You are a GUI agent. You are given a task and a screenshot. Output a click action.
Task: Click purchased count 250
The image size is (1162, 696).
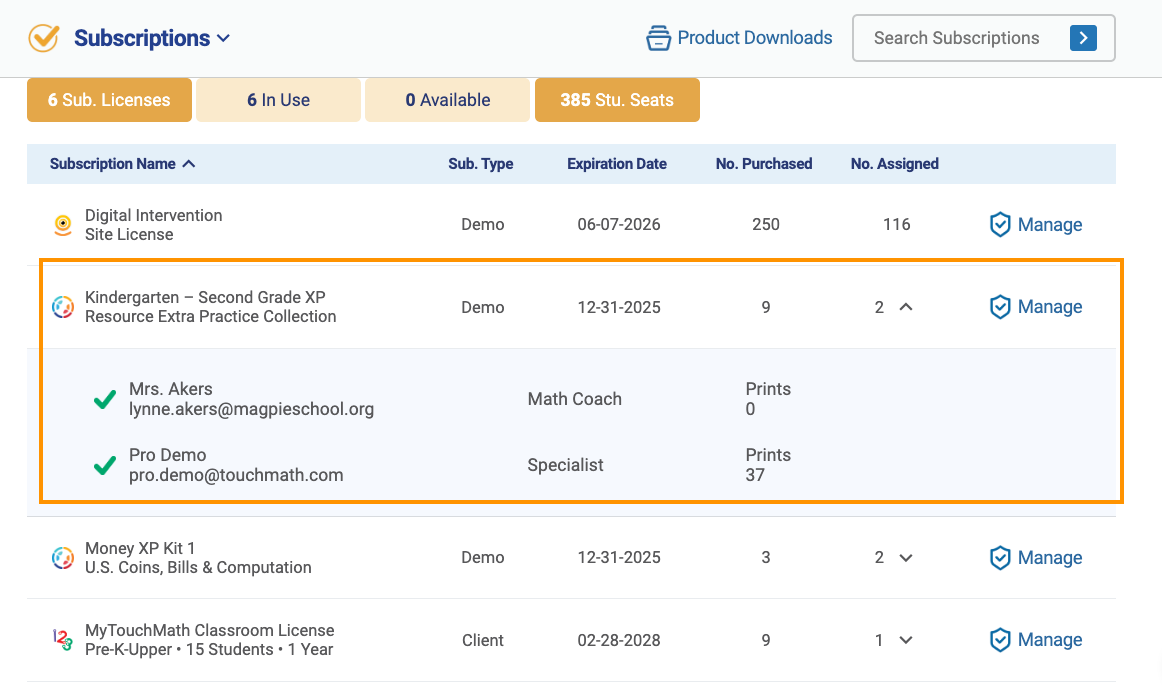point(766,225)
